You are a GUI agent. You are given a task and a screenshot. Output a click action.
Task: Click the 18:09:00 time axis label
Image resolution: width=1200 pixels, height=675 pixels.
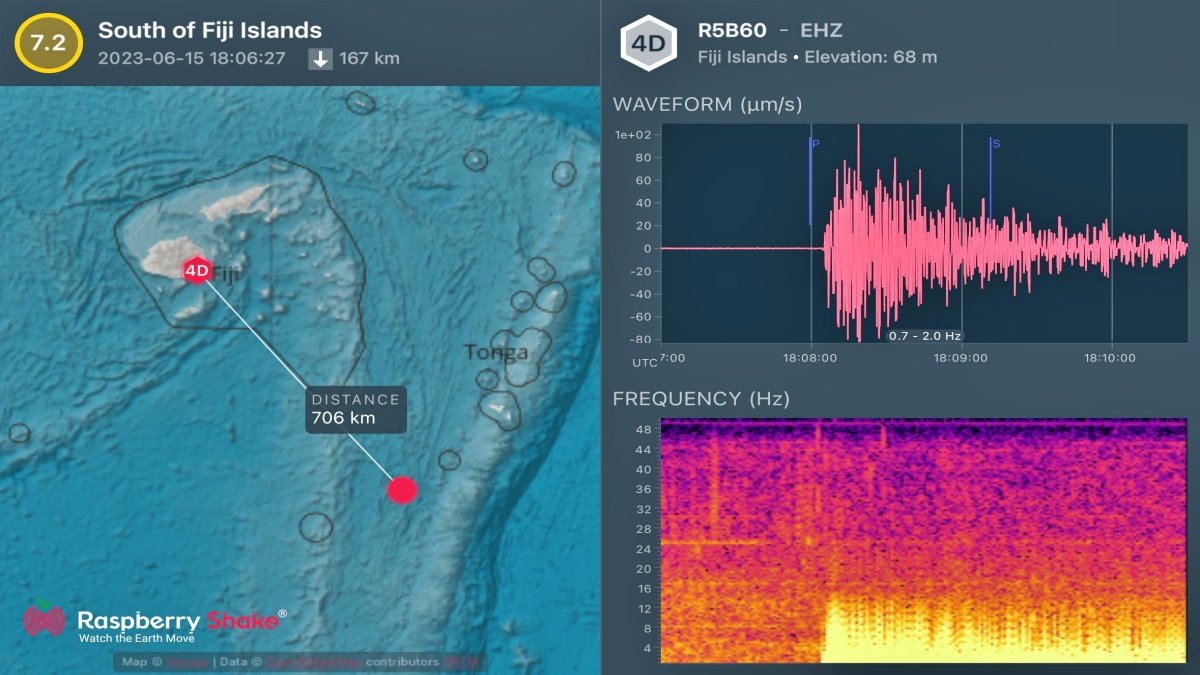pos(961,357)
